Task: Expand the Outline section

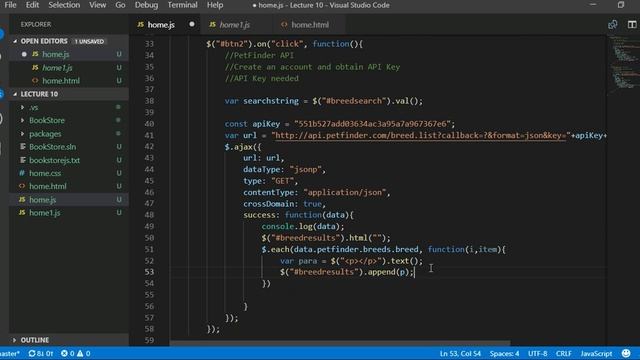Action: [x=15, y=340]
